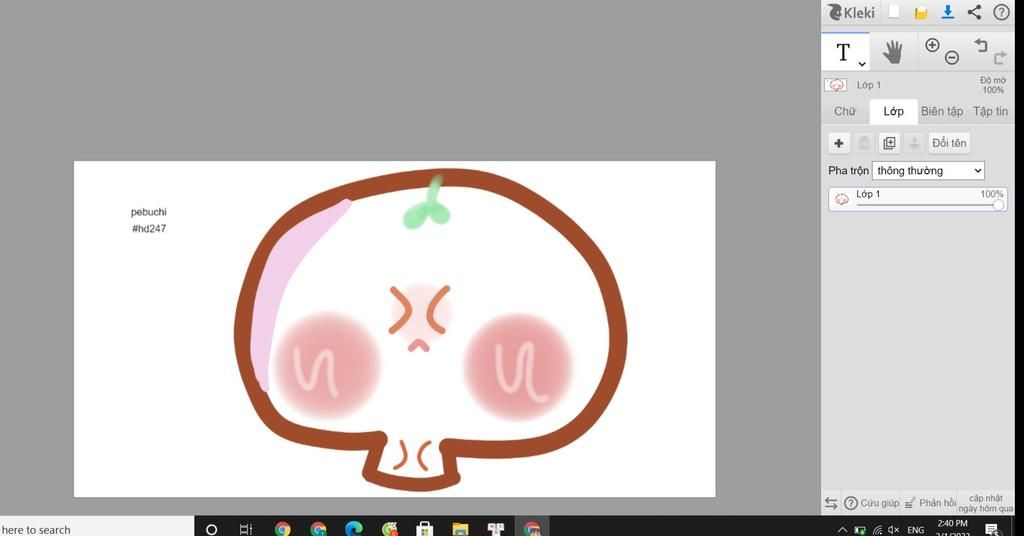Viewport: 1024px width, 536px height.
Task: Open Task View on the taskbar
Action: pos(246,529)
